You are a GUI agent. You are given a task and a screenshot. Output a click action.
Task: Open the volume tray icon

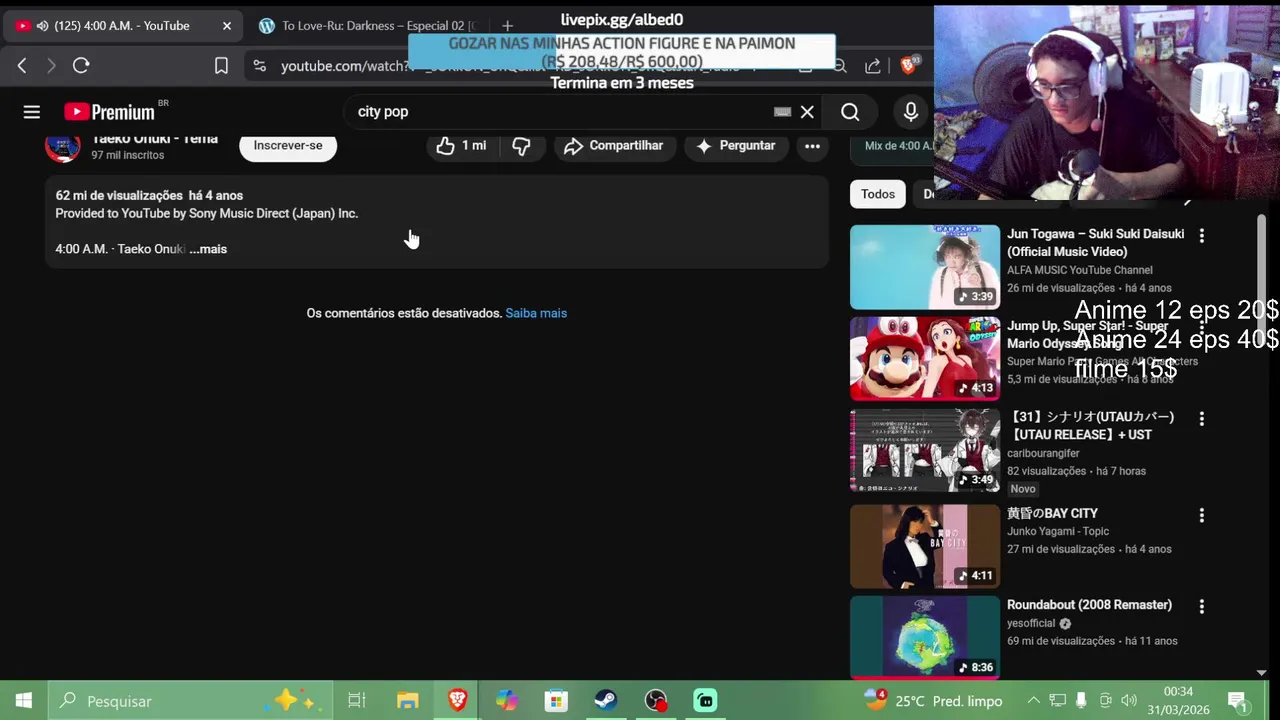1129,701
